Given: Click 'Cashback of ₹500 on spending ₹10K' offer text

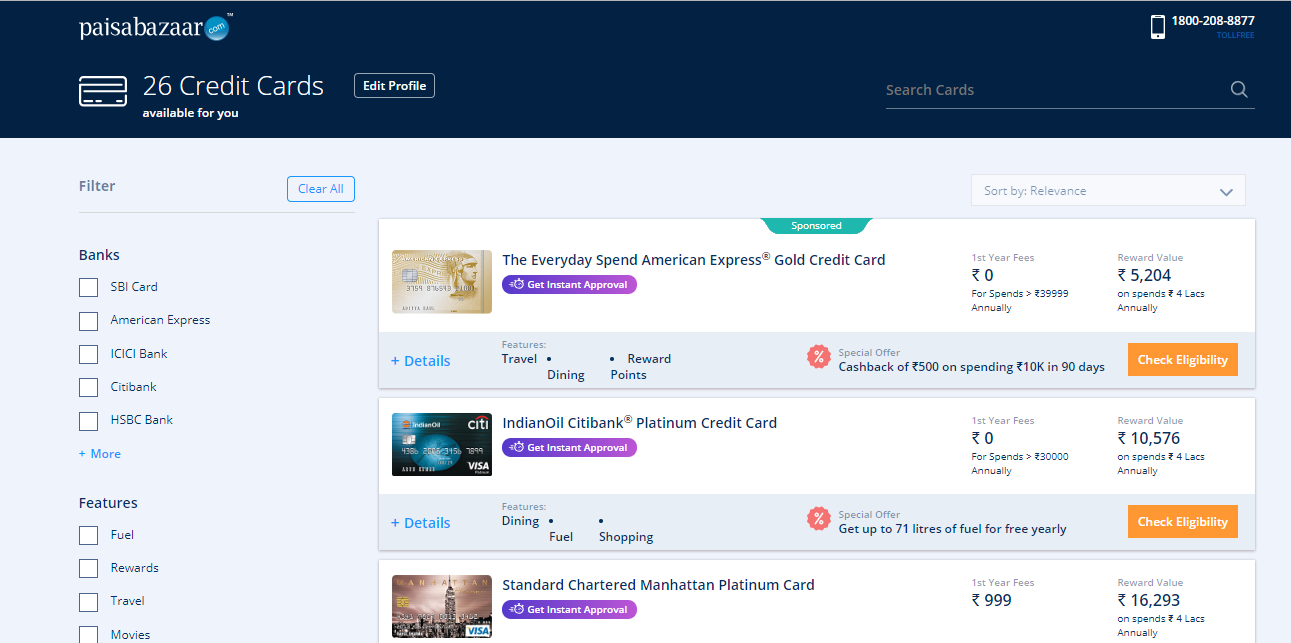Looking at the screenshot, I should pyautogui.click(x=972, y=367).
